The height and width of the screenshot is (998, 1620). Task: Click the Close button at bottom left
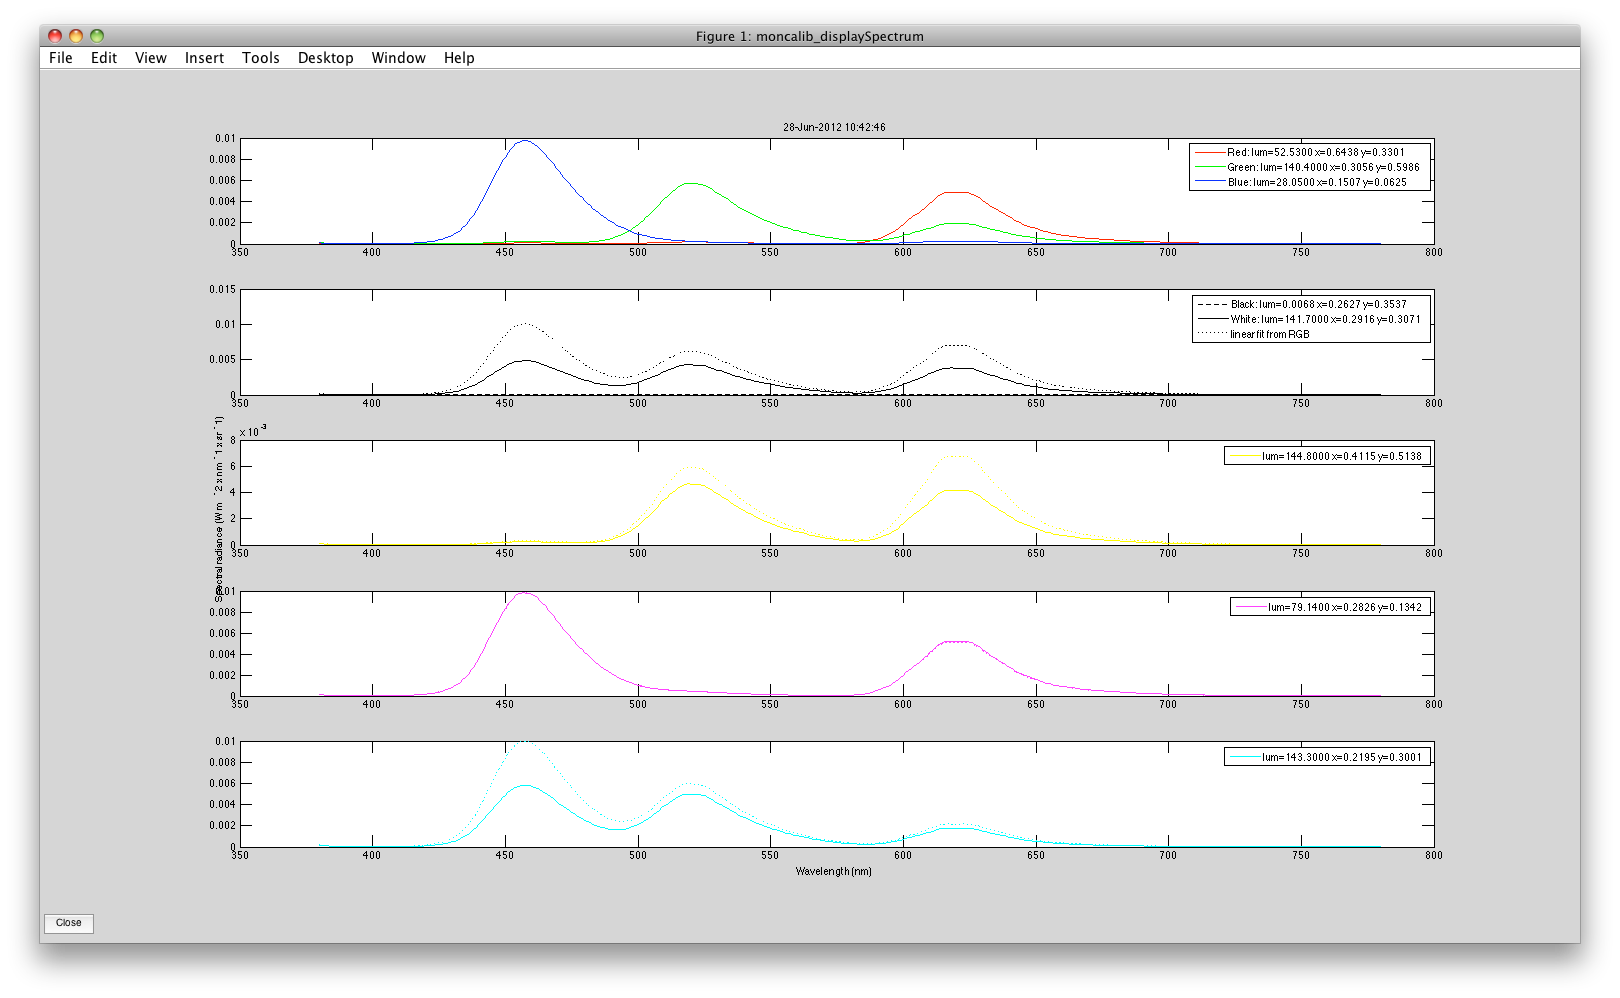69,923
